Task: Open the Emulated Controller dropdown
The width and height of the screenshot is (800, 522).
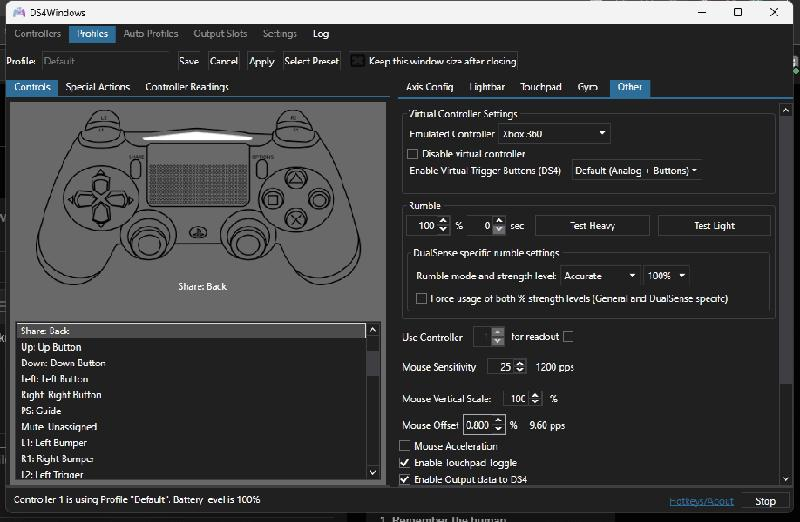Action: pos(554,134)
